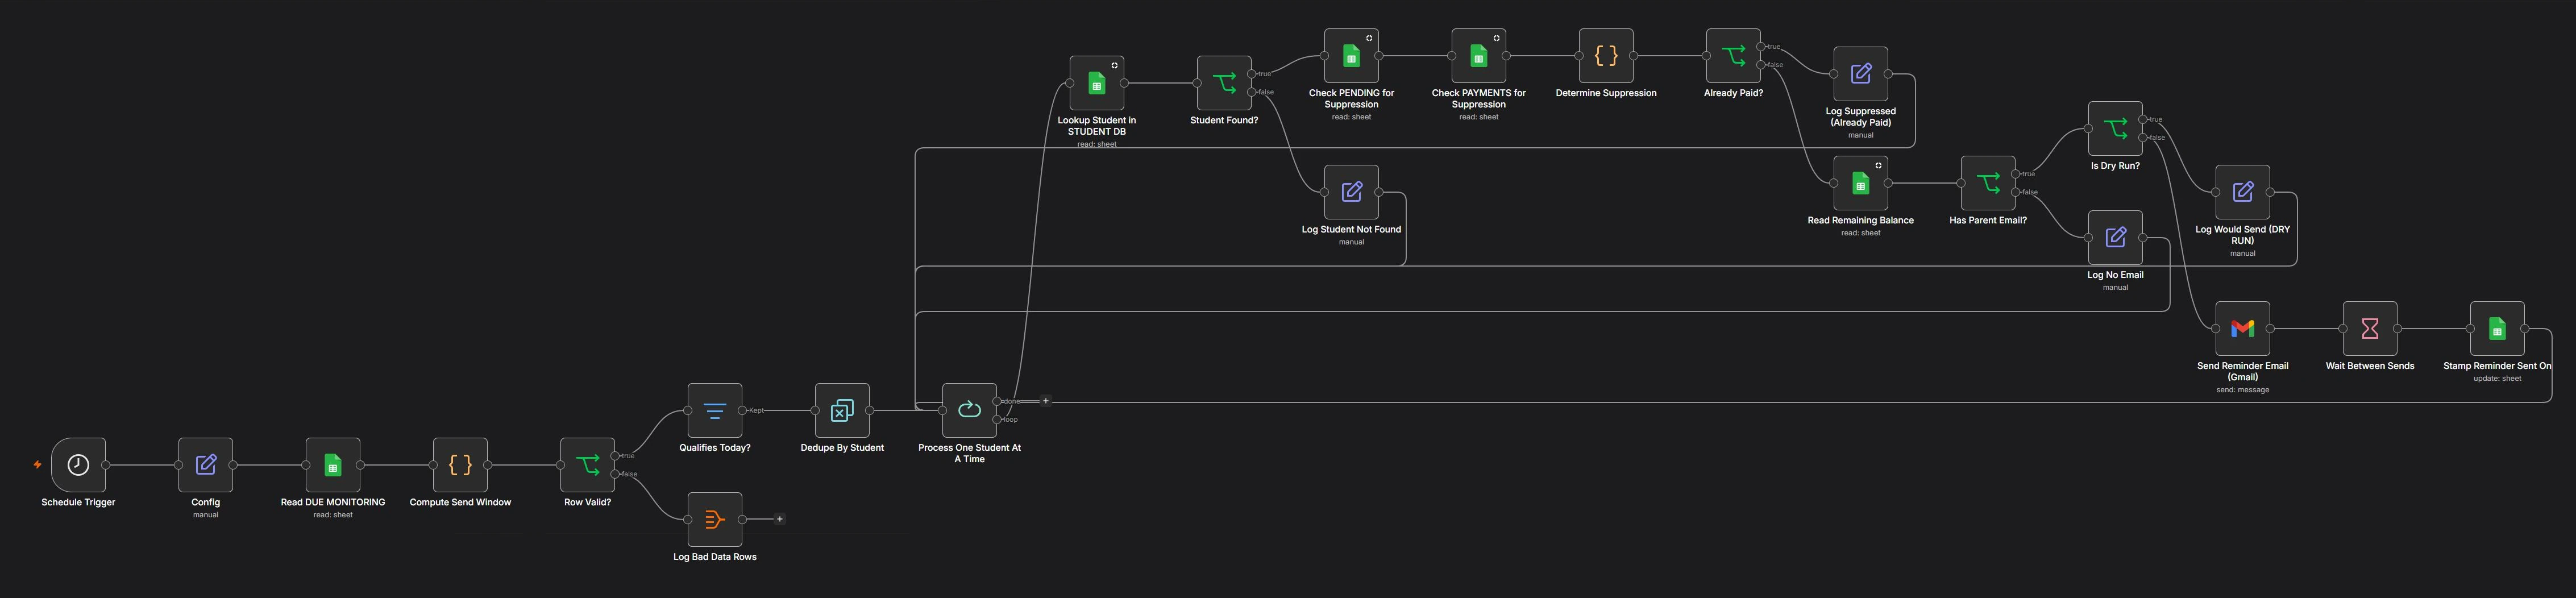
Task: Open the Compute Send Window code node
Action: coord(460,465)
